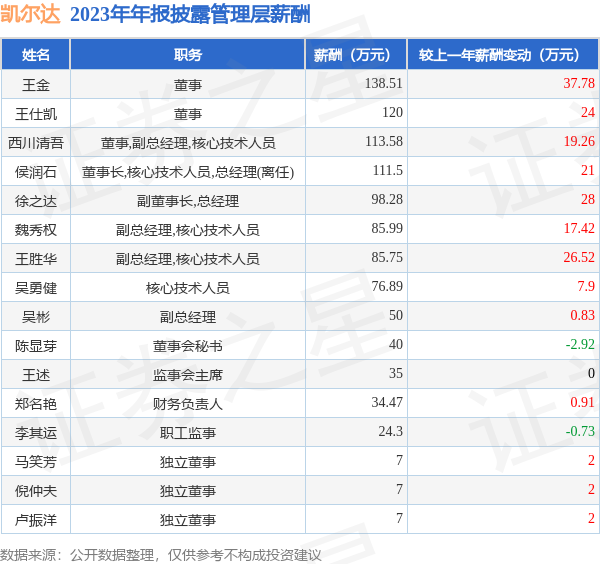Click the salary value 24.3

[x=390, y=432]
